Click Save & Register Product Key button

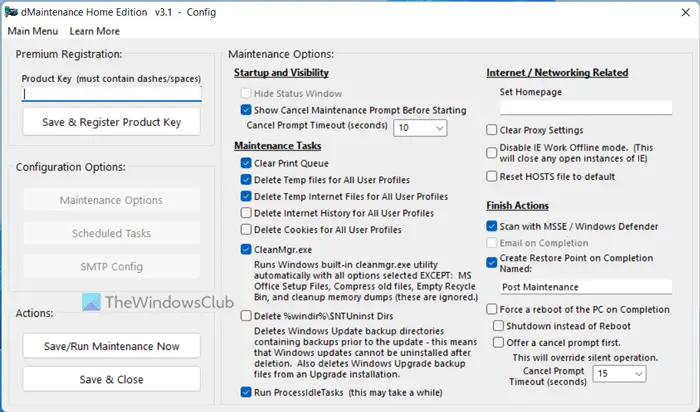coord(112,122)
